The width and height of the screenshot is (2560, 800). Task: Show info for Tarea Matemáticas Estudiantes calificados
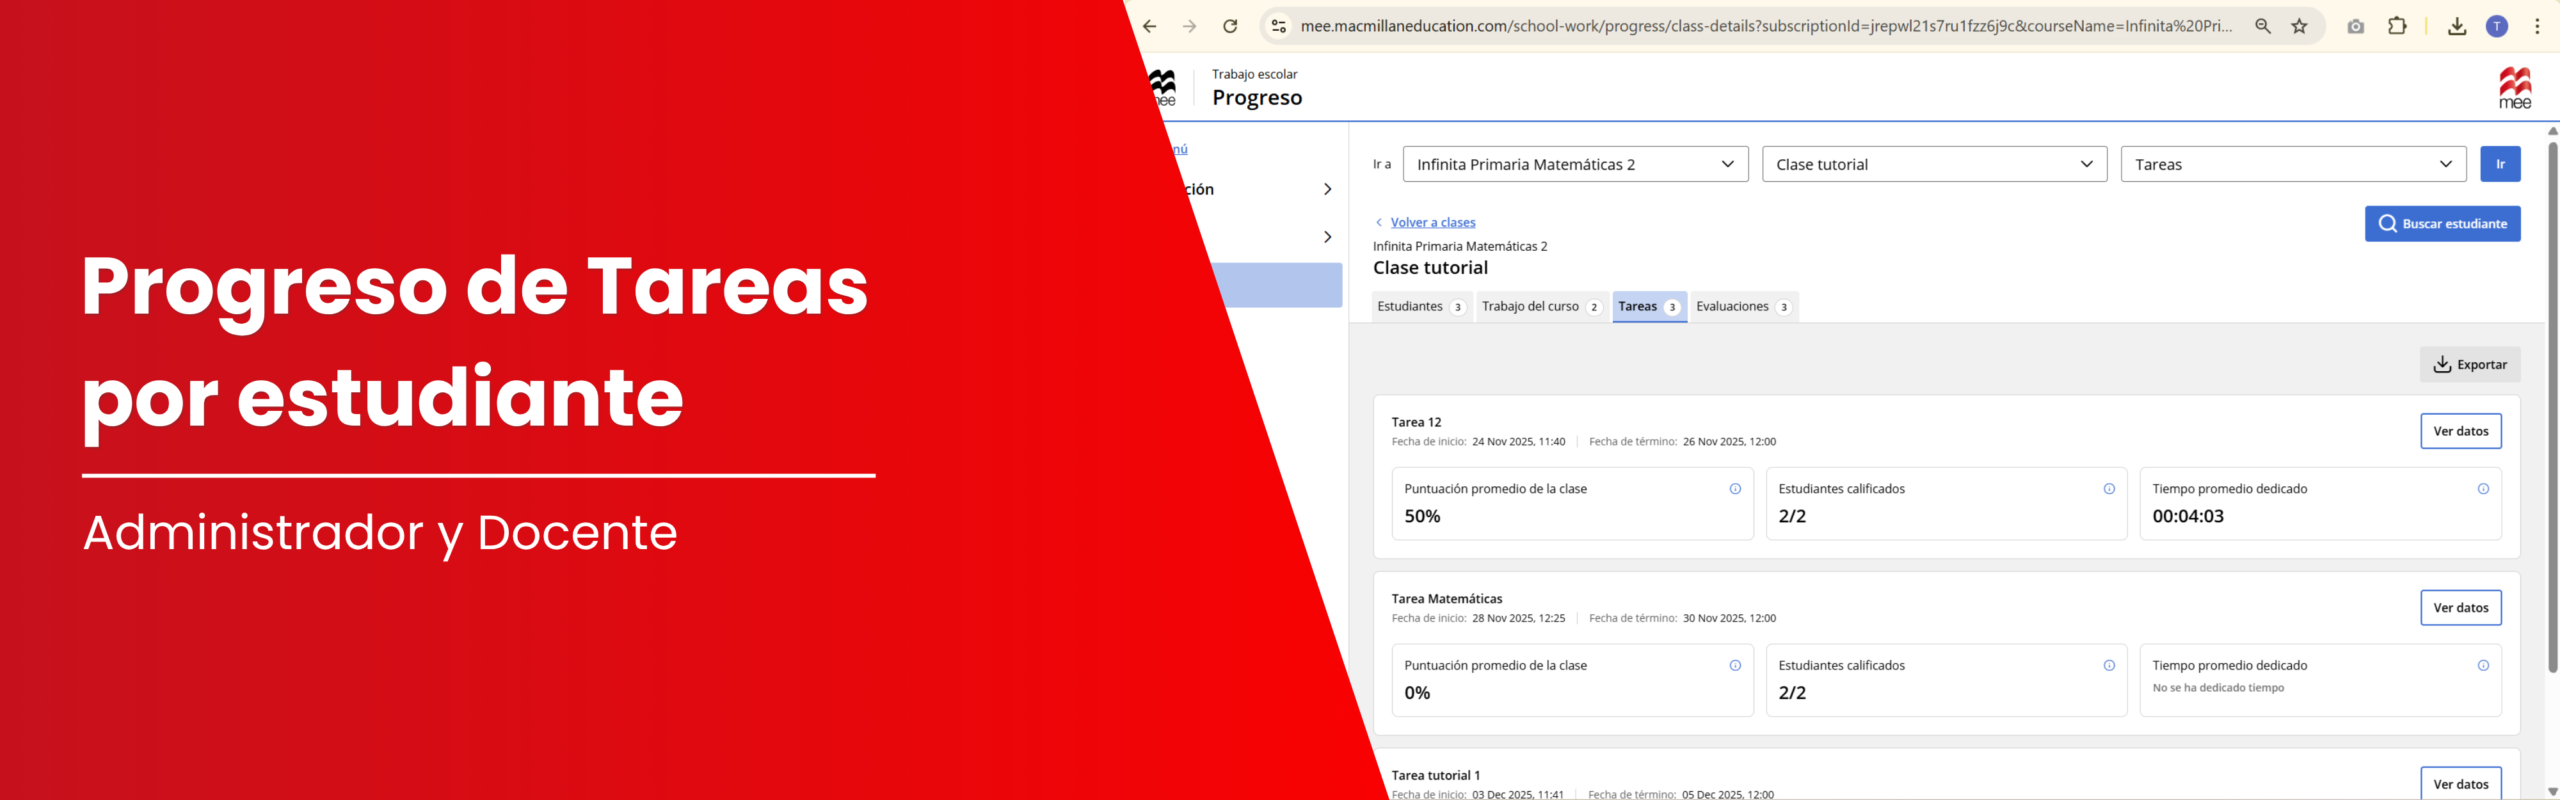coord(2109,666)
